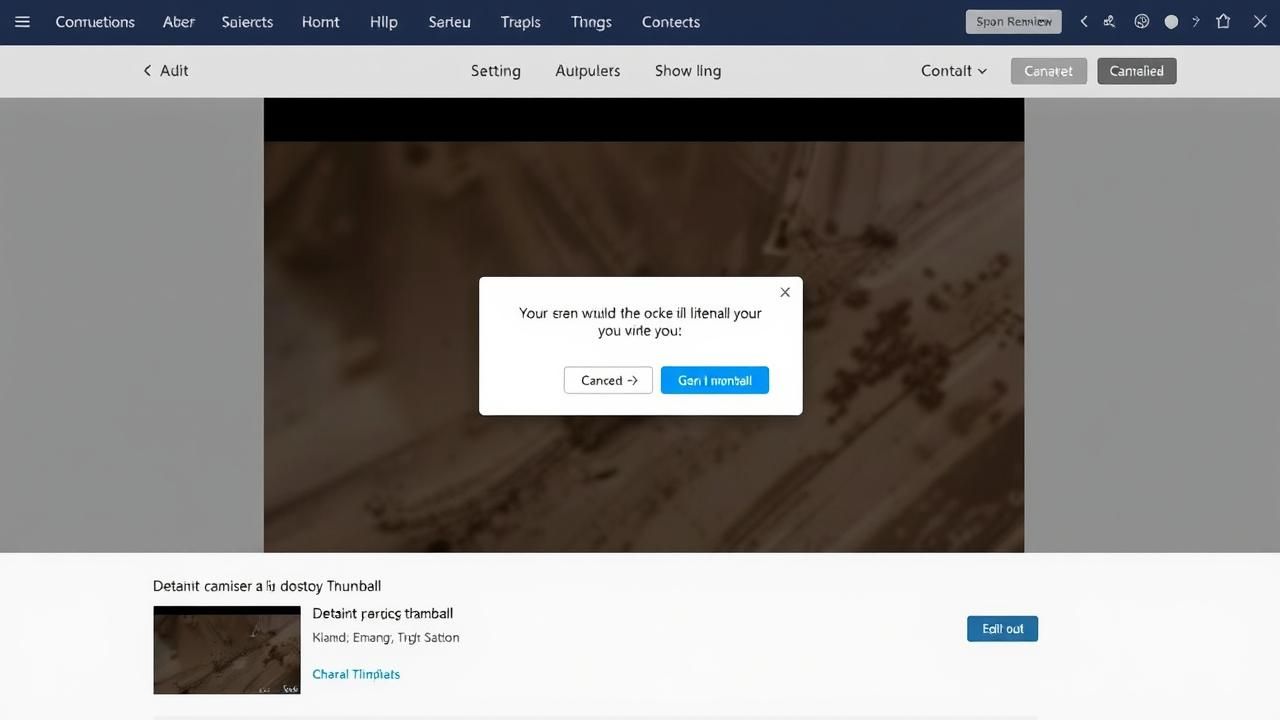Click the small forward arrow icon in top bar
This screenshot has width=1280, height=720.
point(1195,22)
